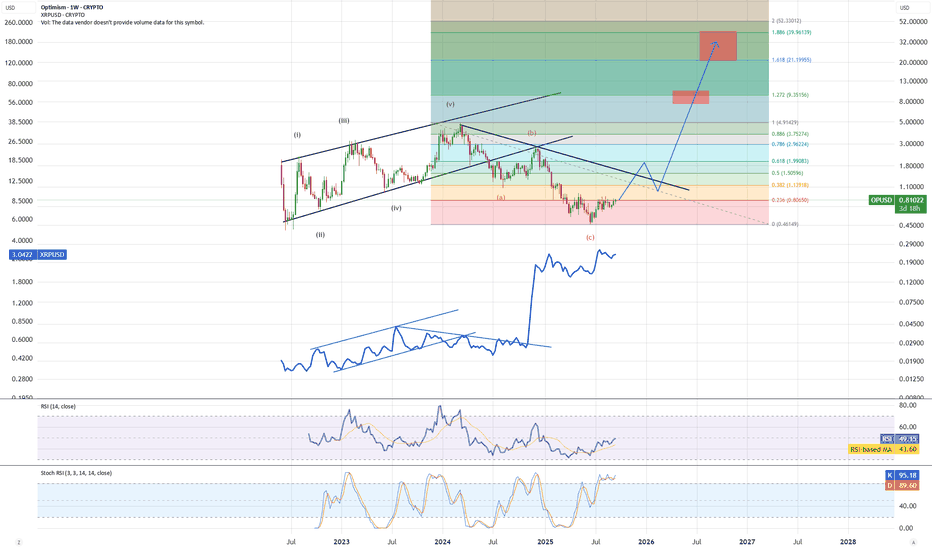
Task: Click the blue XRPUSD price tag on left axis
Action: [x=22, y=255]
